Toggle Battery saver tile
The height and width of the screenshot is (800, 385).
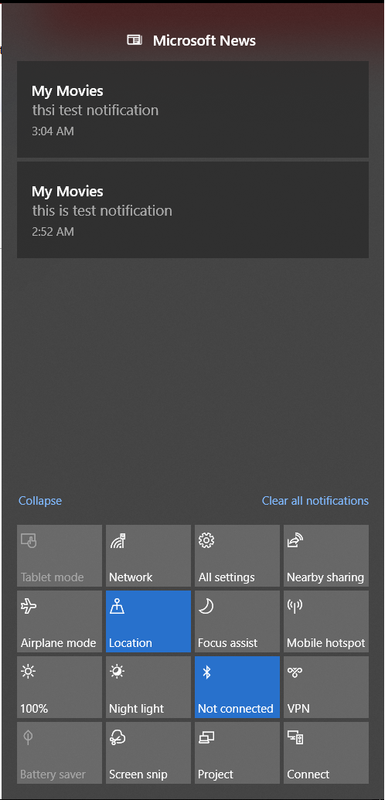click(60, 753)
